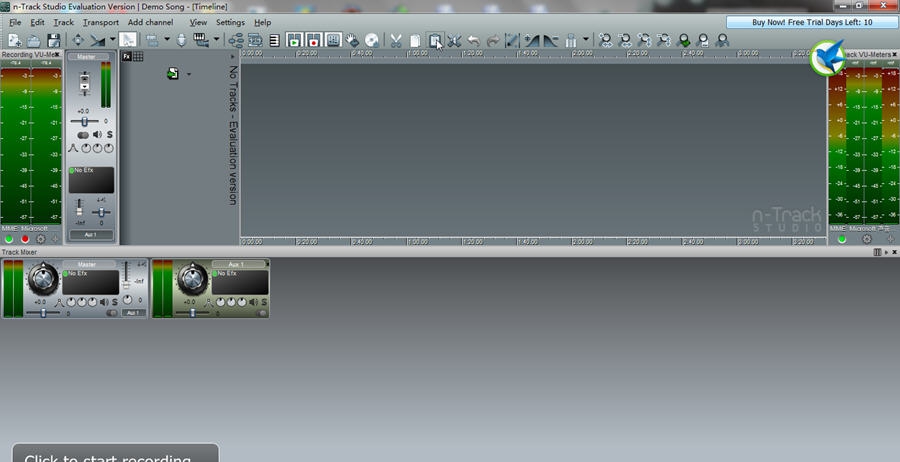
Task: Click the crossed-scissors splice icon
Action: (454, 40)
